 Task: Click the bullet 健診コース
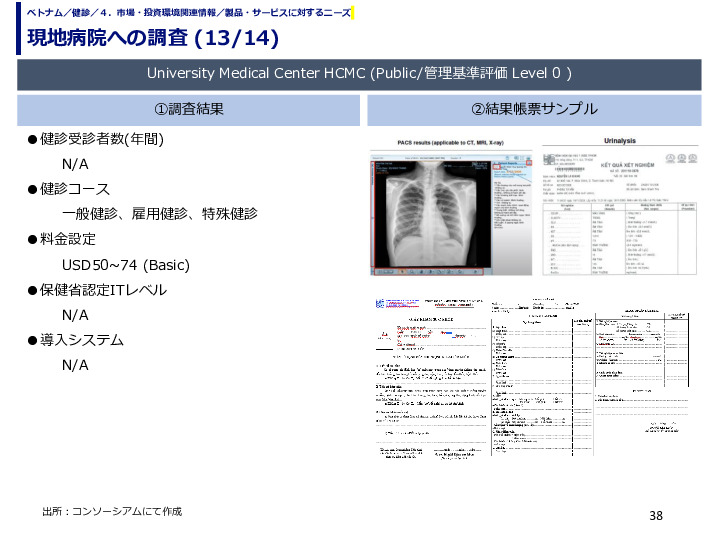pyautogui.click(x=68, y=189)
